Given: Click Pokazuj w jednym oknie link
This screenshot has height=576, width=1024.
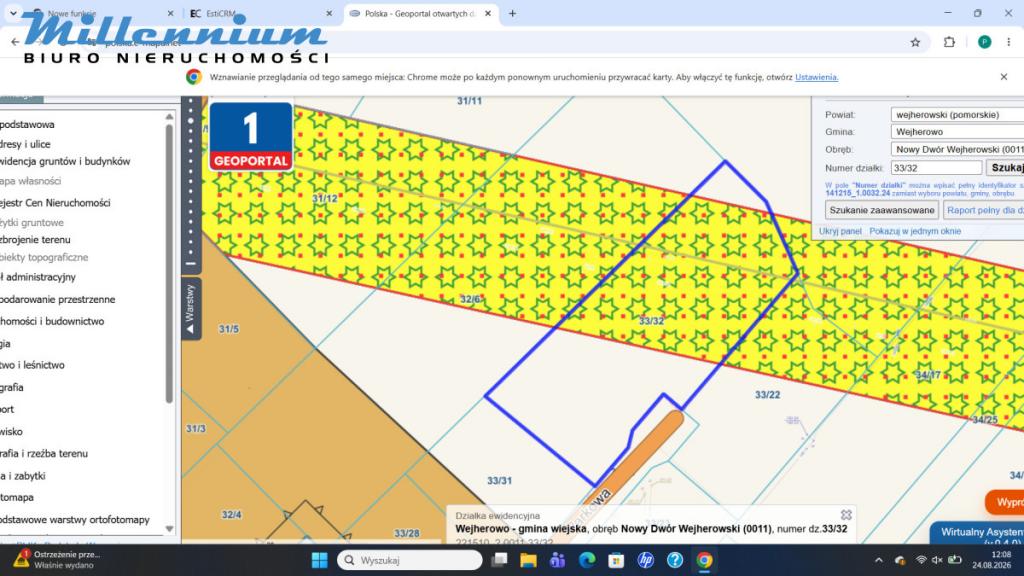Looking at the screenshot, I should click(915, 231).
